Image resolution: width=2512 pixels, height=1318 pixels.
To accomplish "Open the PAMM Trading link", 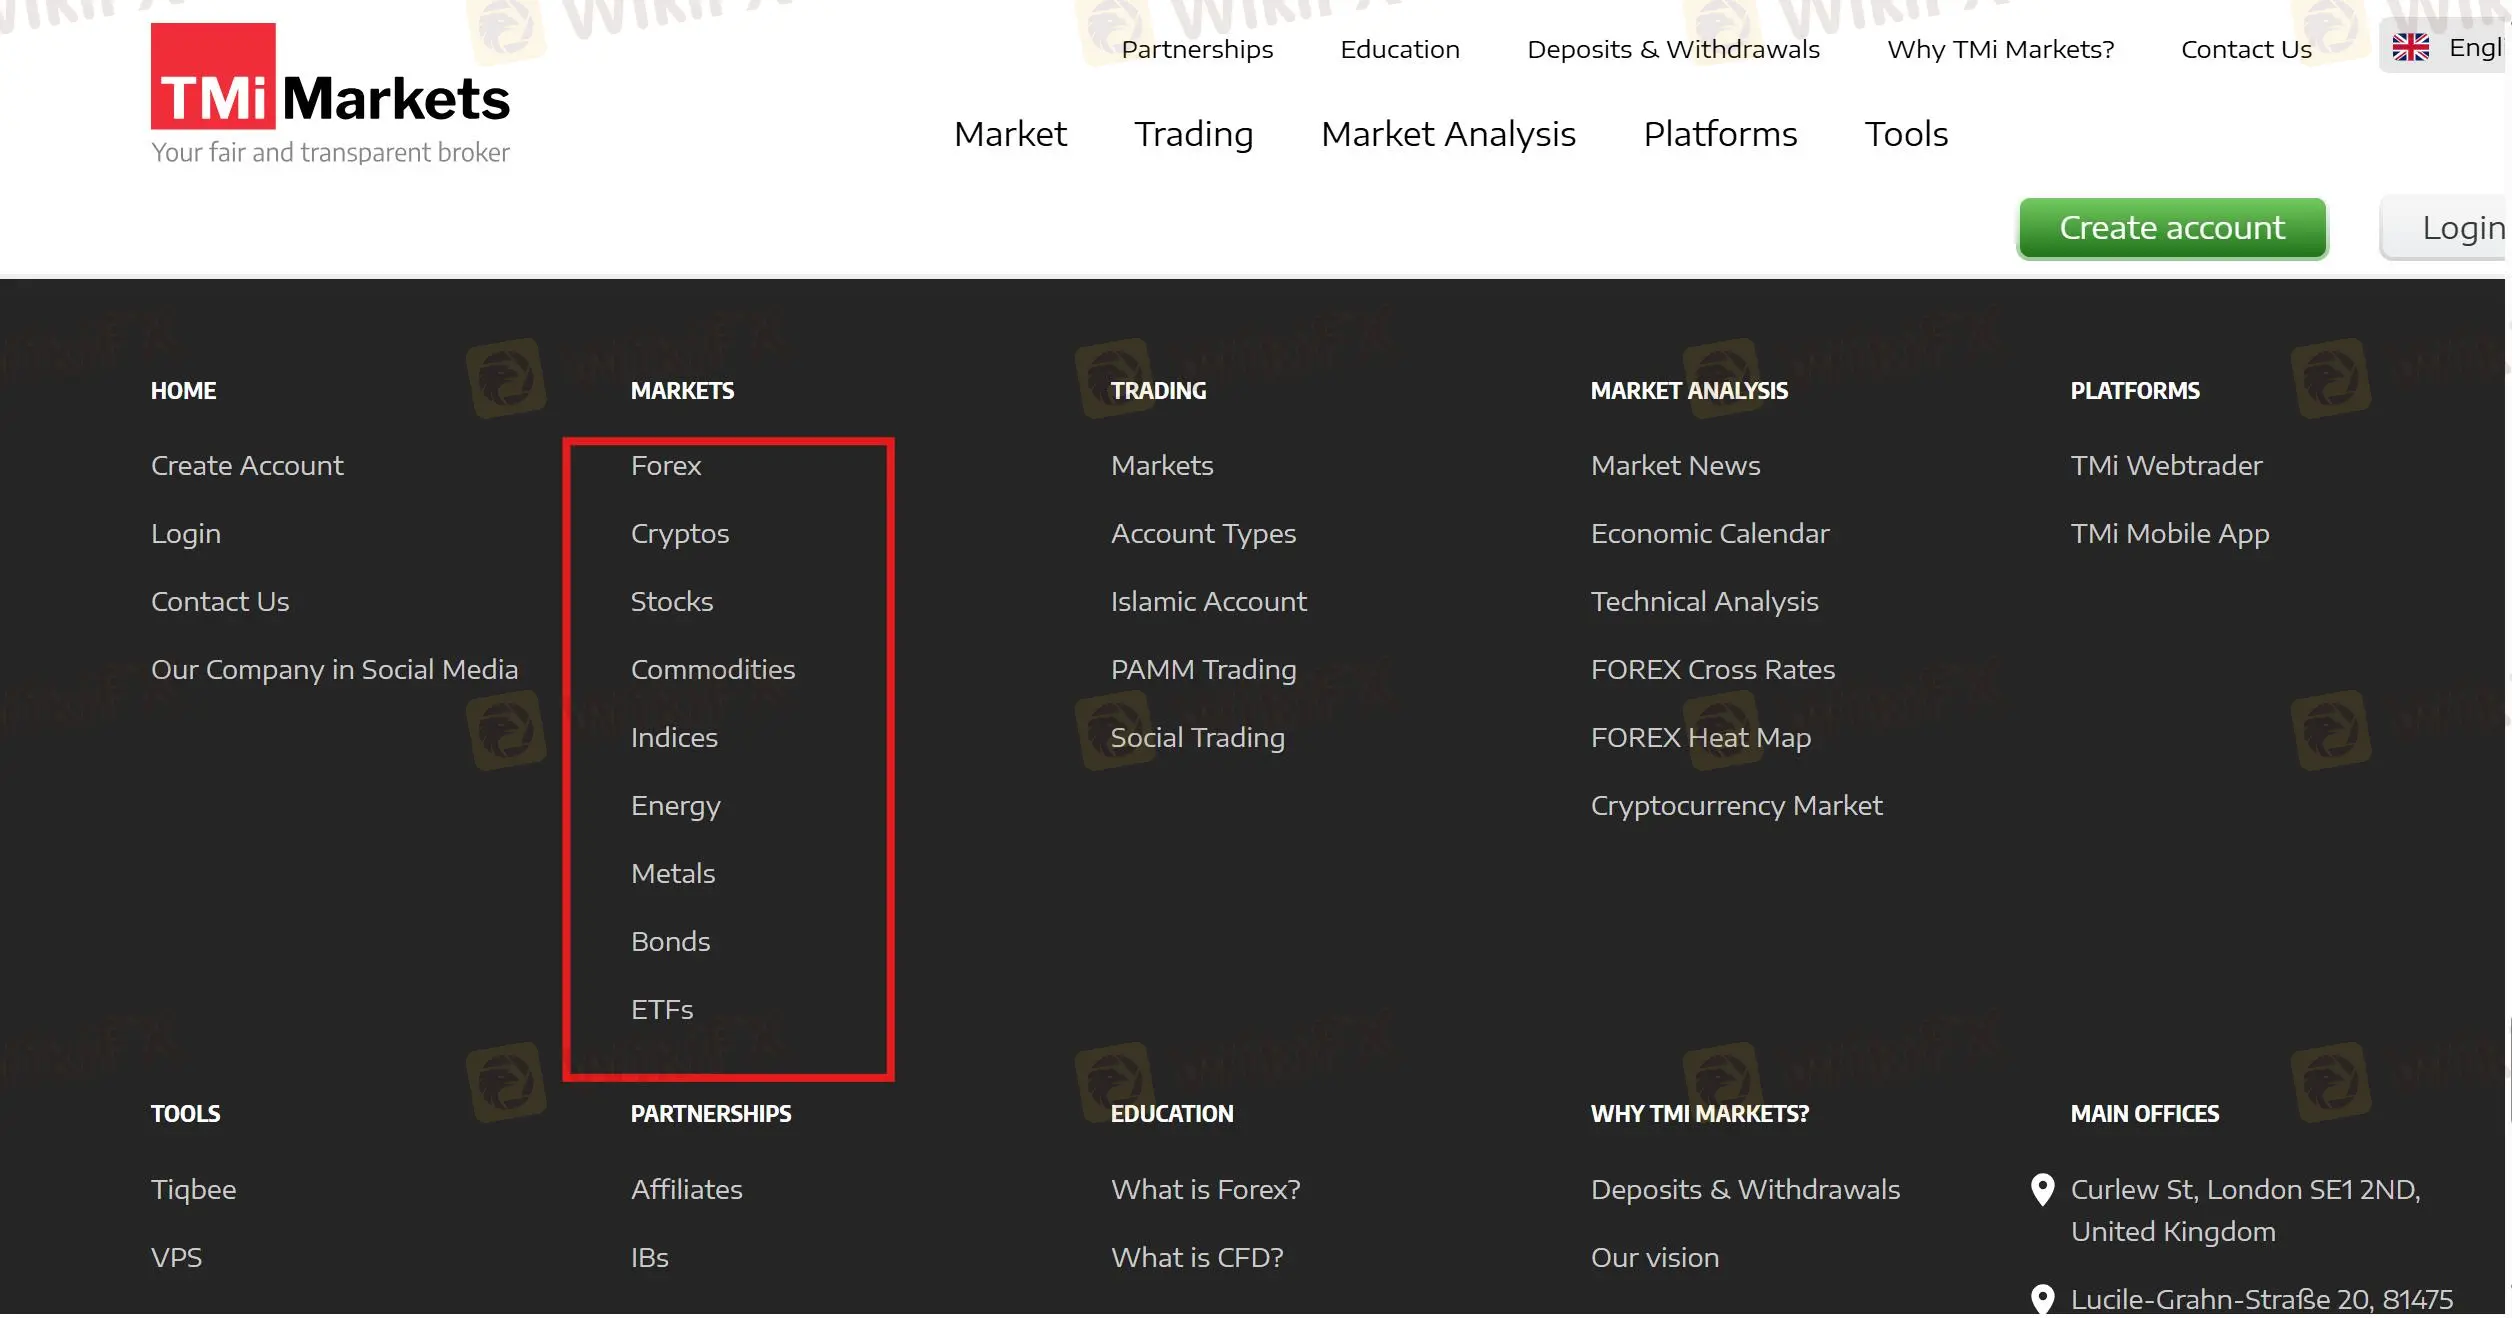I will (1203, 670).
